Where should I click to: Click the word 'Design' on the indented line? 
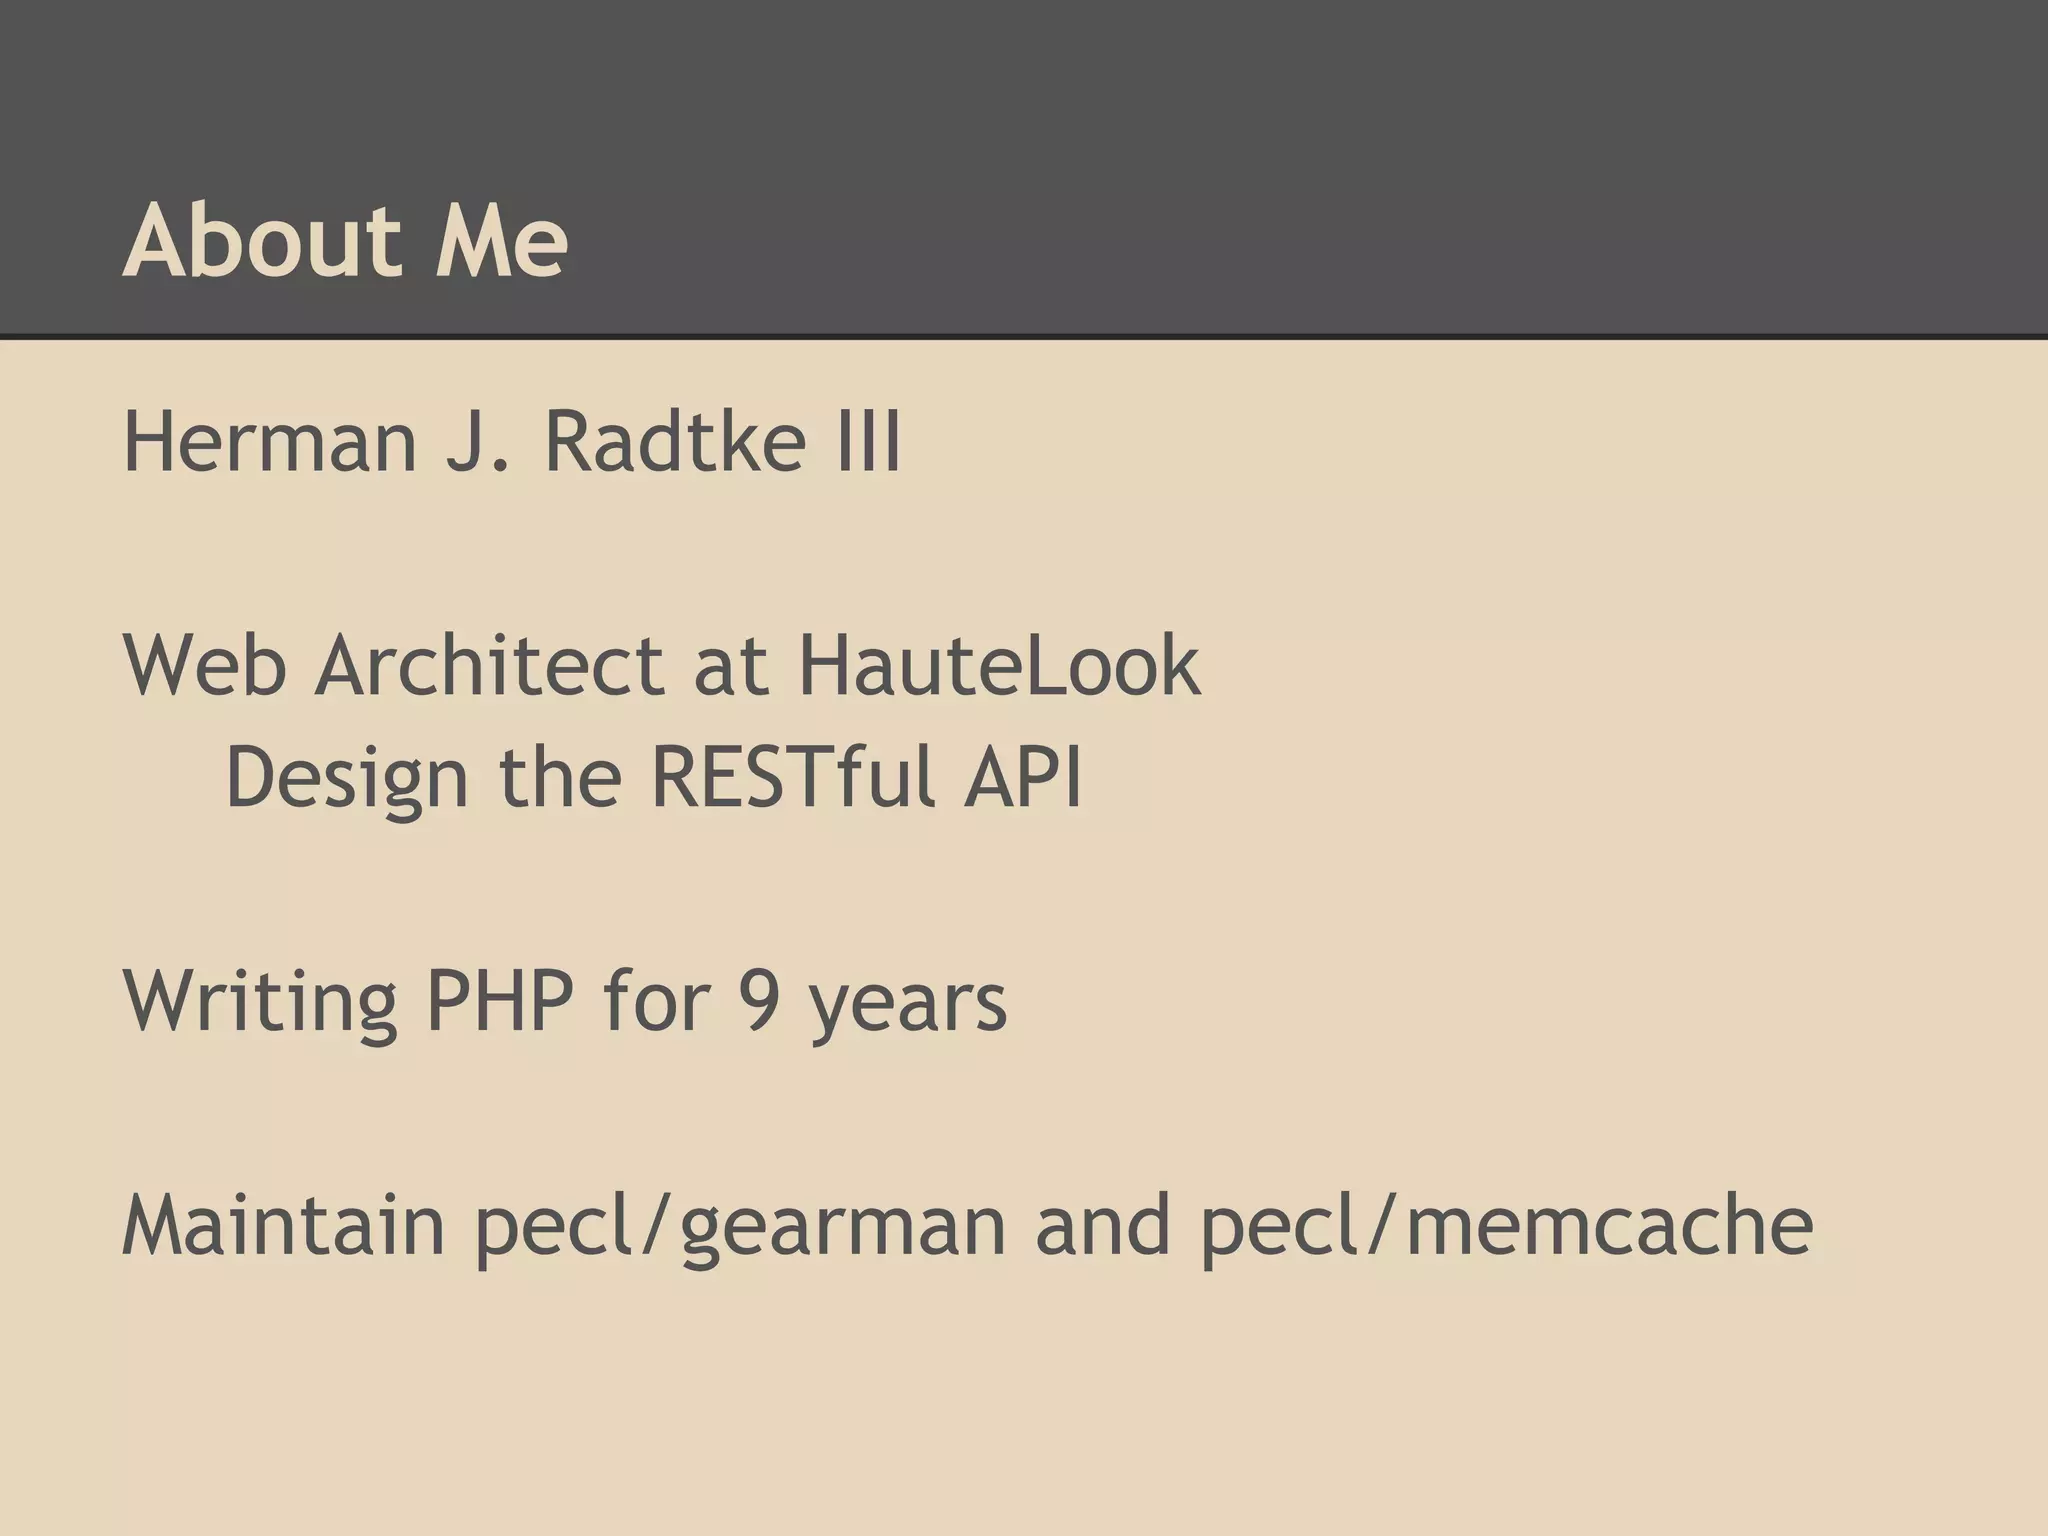[x=346, y=778]
